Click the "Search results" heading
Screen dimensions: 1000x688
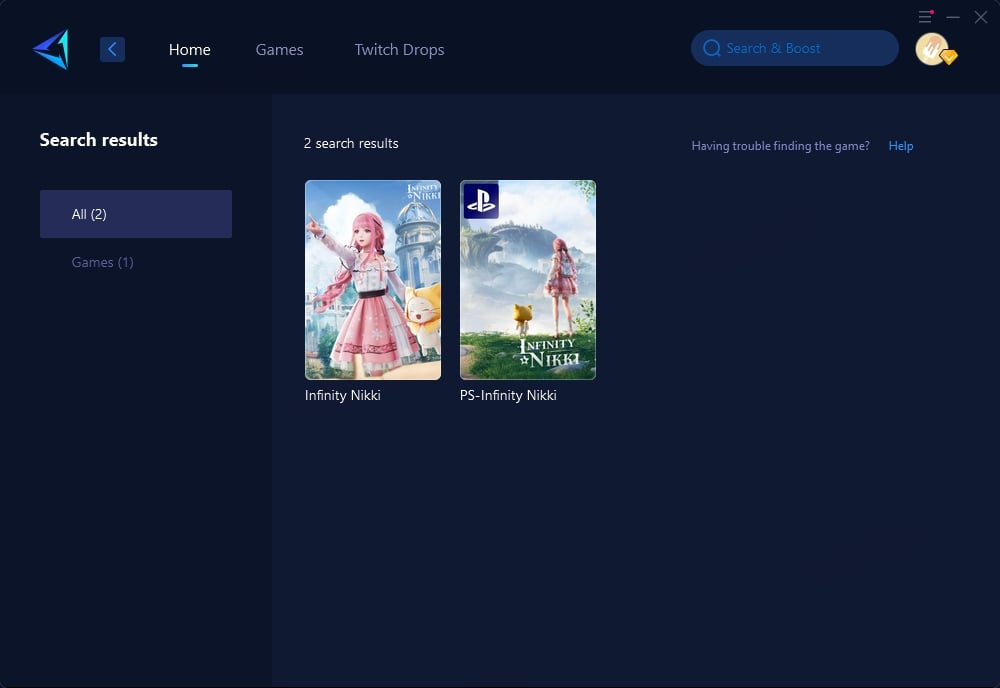coord(99,140)
